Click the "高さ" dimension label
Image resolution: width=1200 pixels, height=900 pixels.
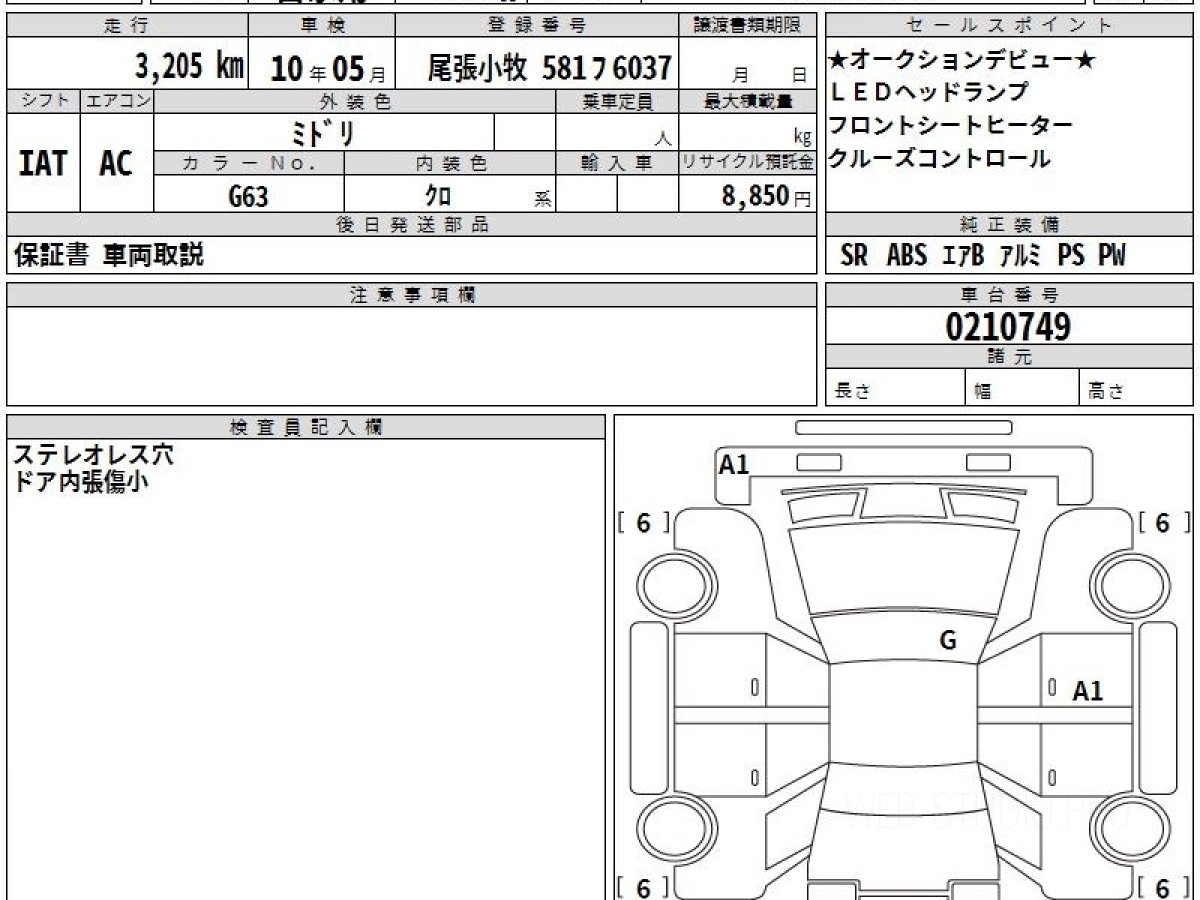(1106, 391)
